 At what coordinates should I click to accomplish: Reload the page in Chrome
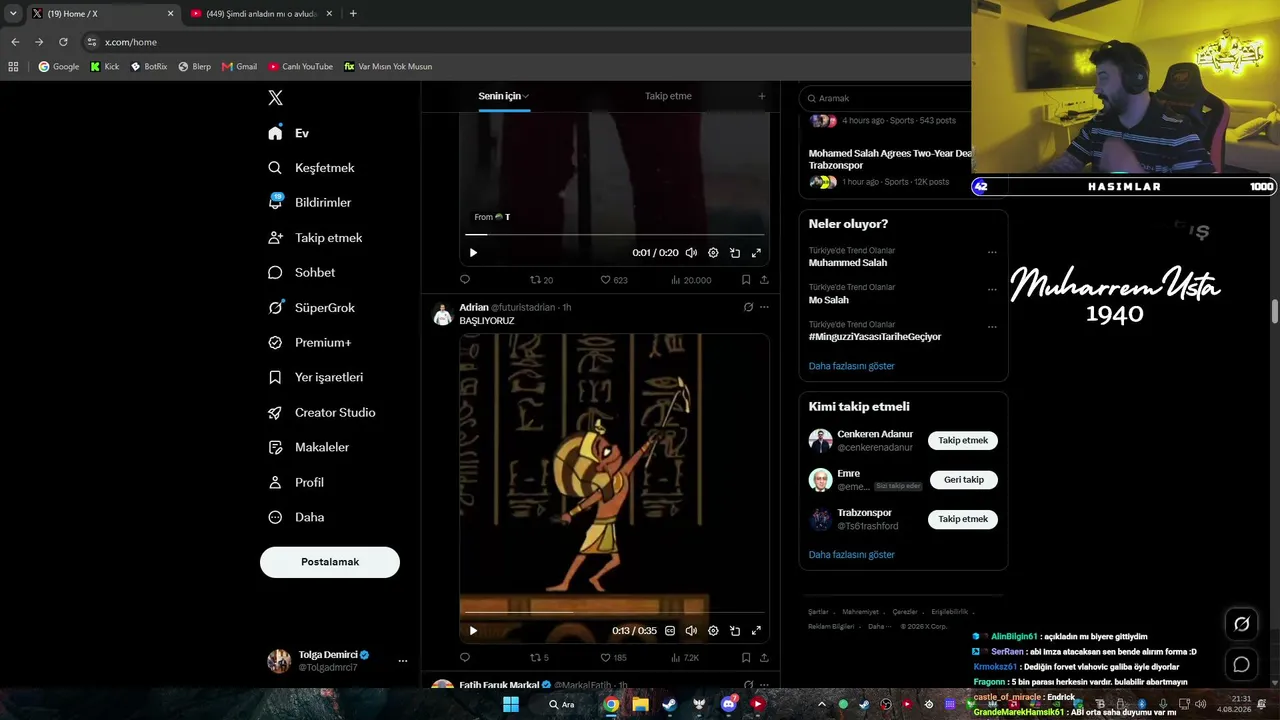[x=63, y=42]
